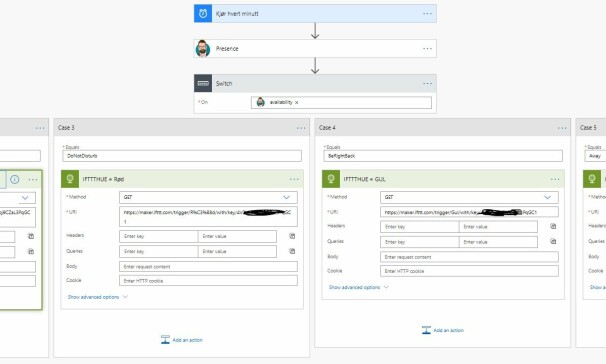Click Add an action in Case 4
Screen dimensions: 606x364
click(x=443, y=330)
